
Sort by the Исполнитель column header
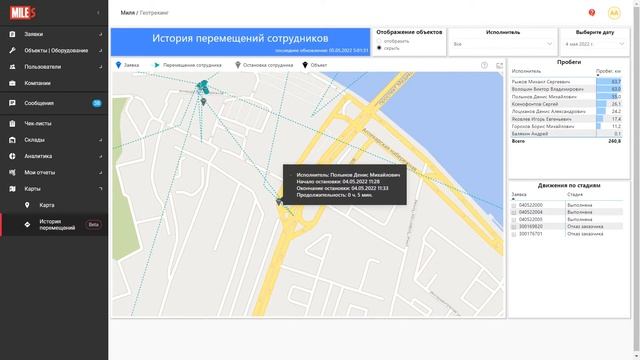tap(526, 71)
